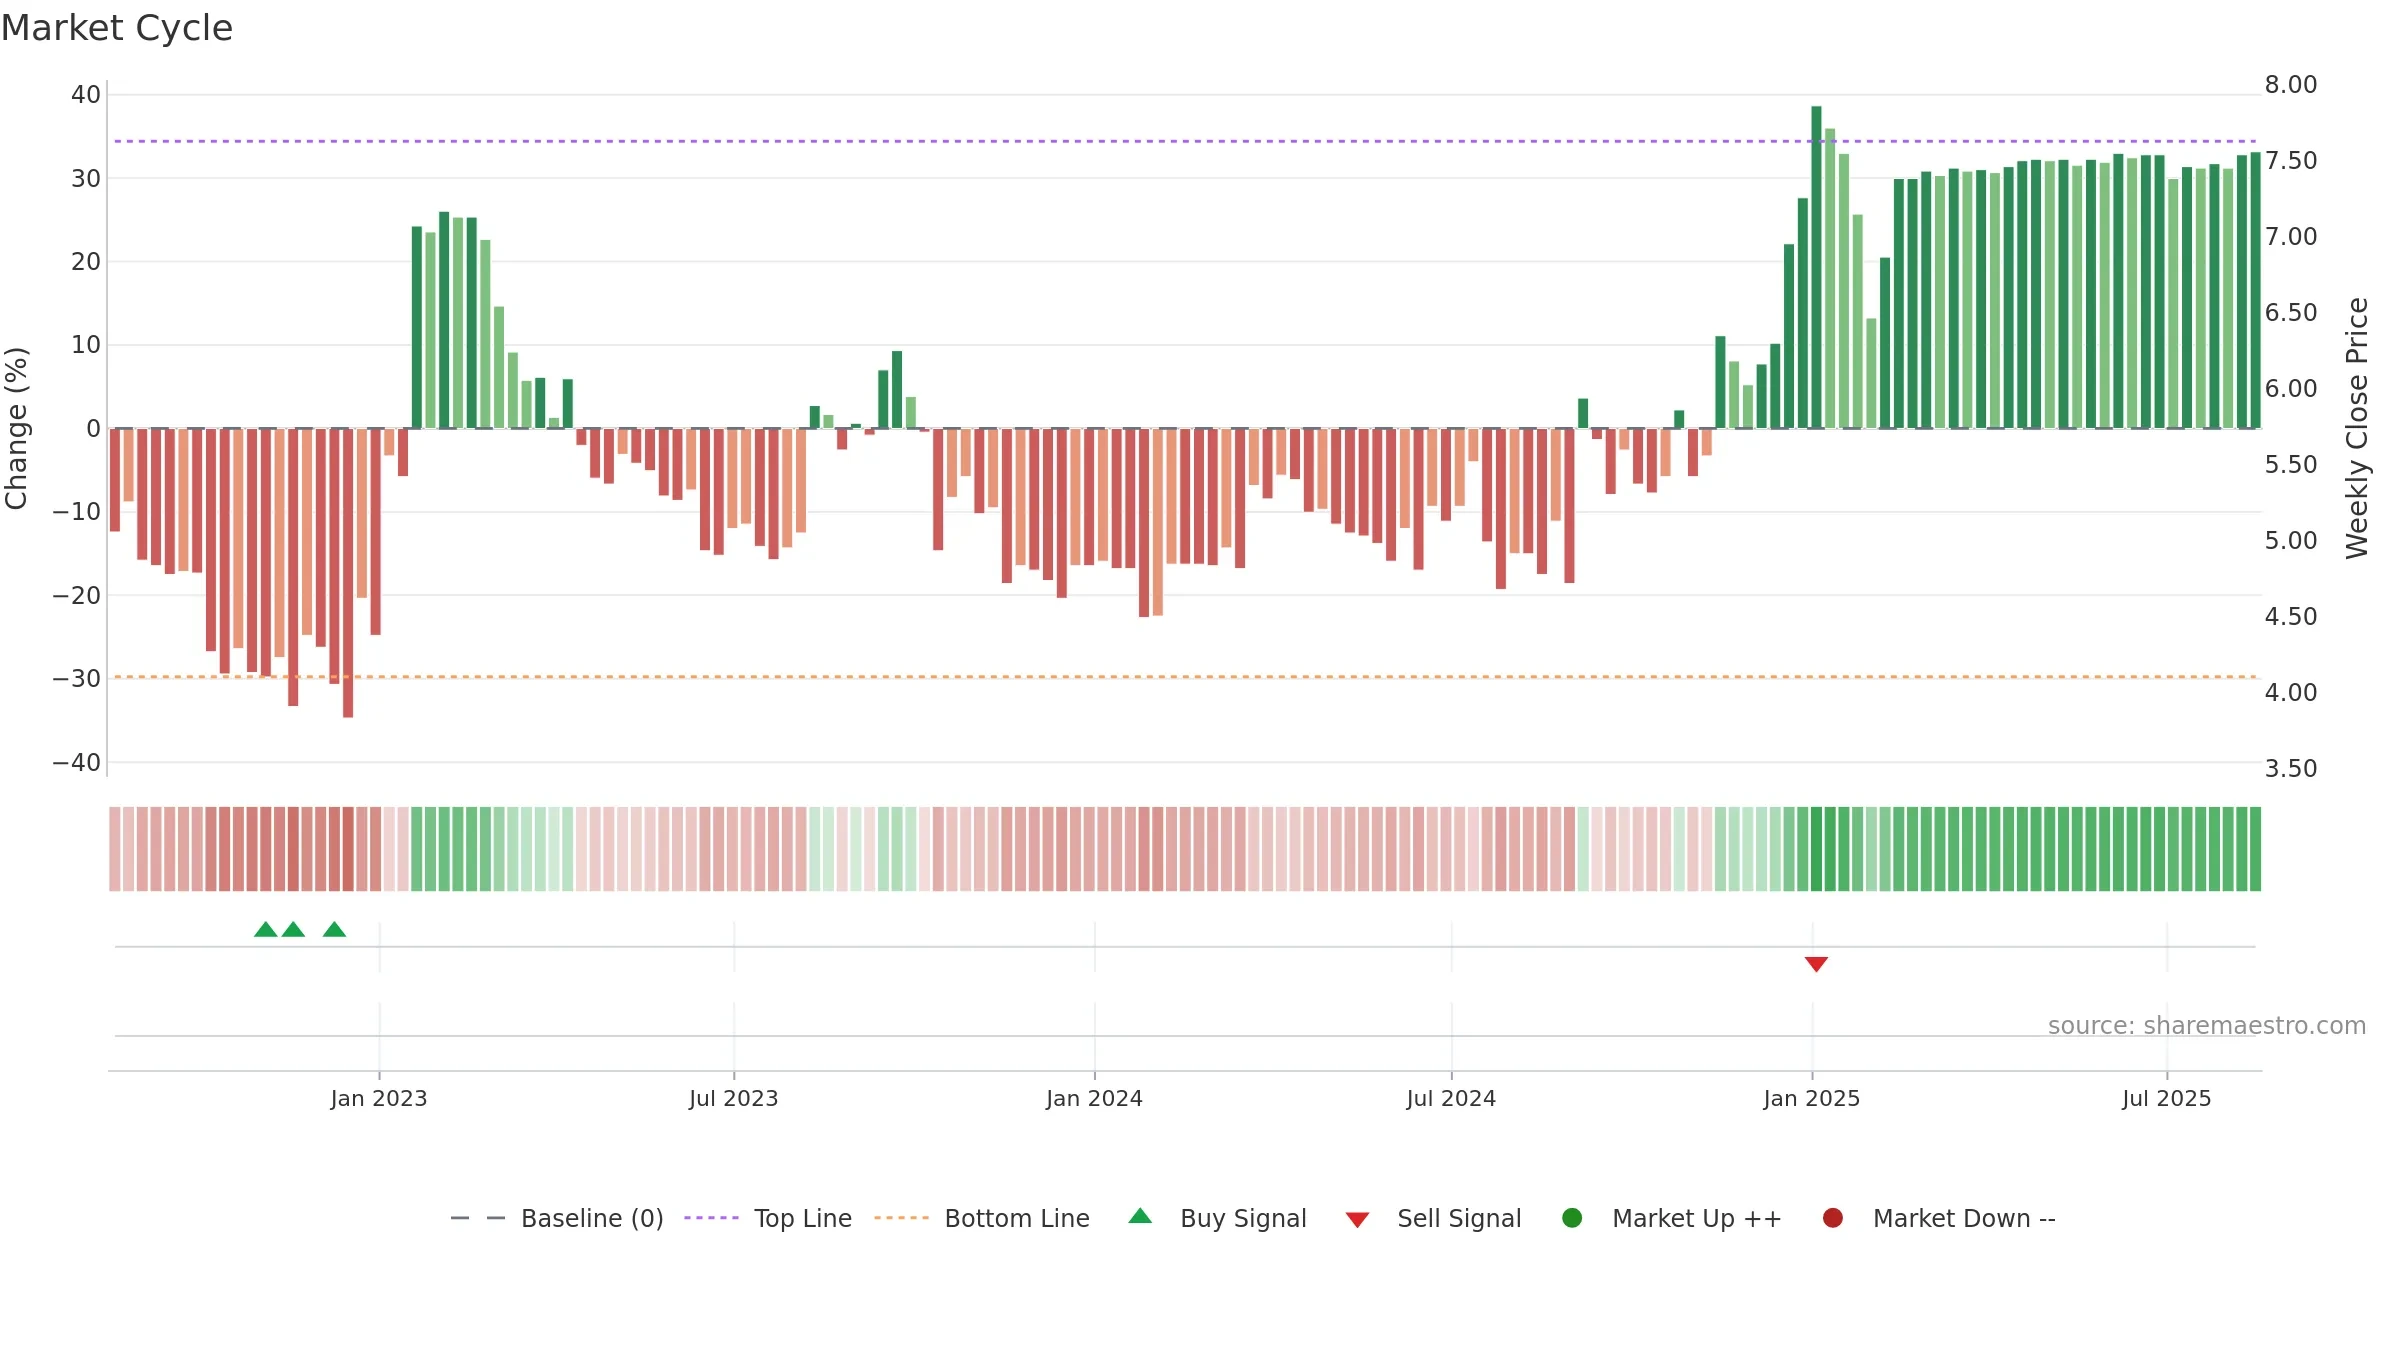Click the purple dotted Top Line legend sample
The image size is (2400, 1350).
[x=711, y=1218]
